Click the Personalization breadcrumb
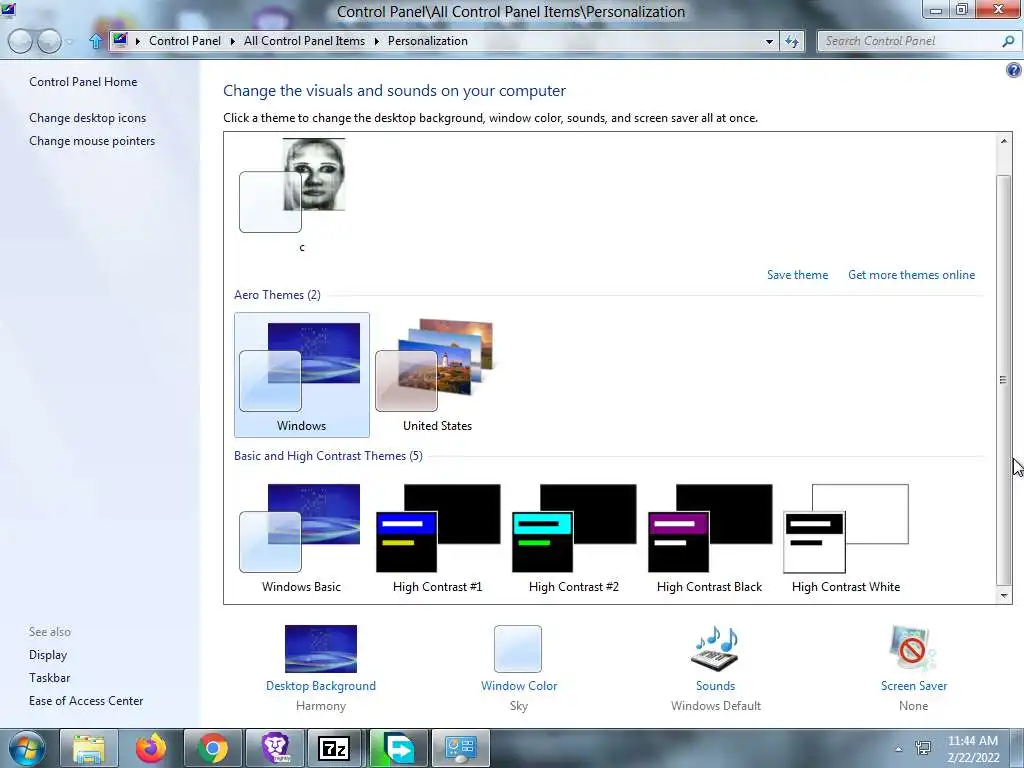 pyautogui.click(x=428, y=40)
